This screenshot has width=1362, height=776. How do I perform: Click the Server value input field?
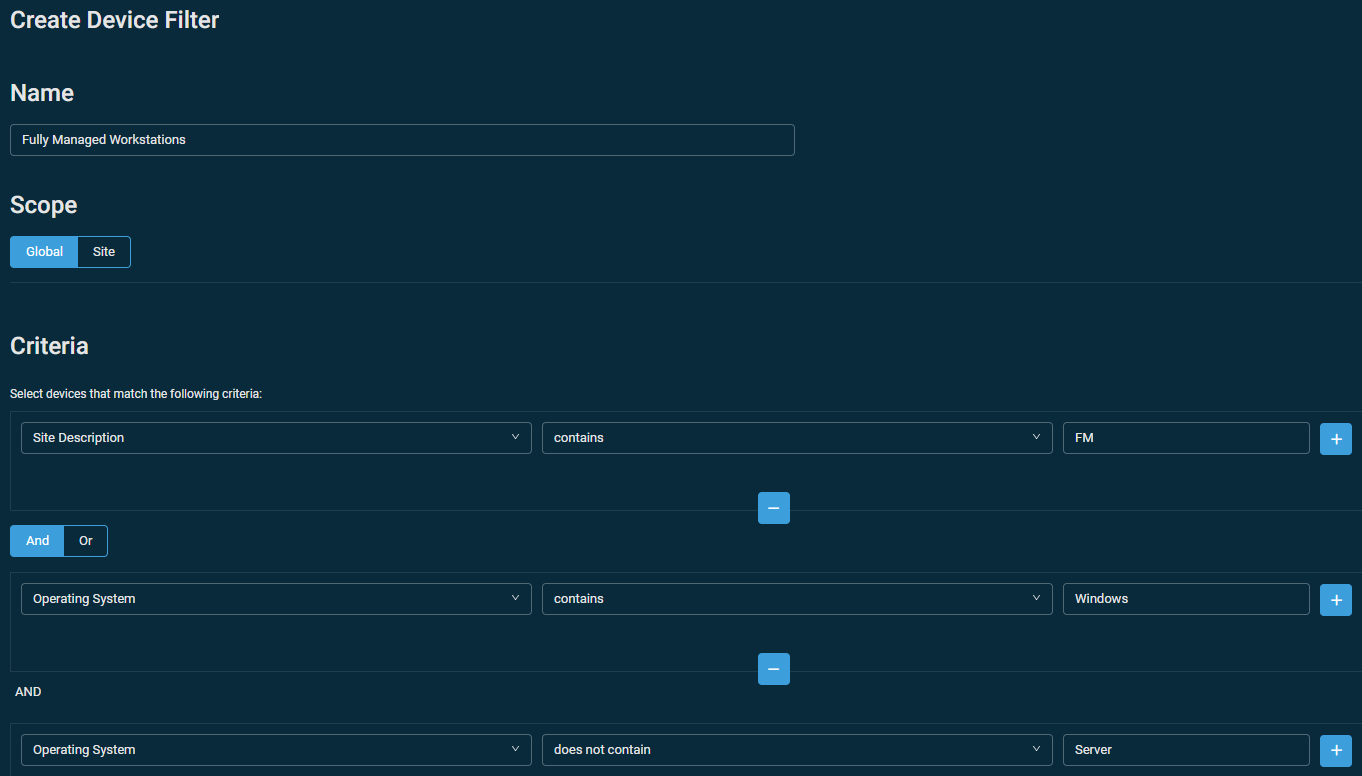coord(1186,749)
